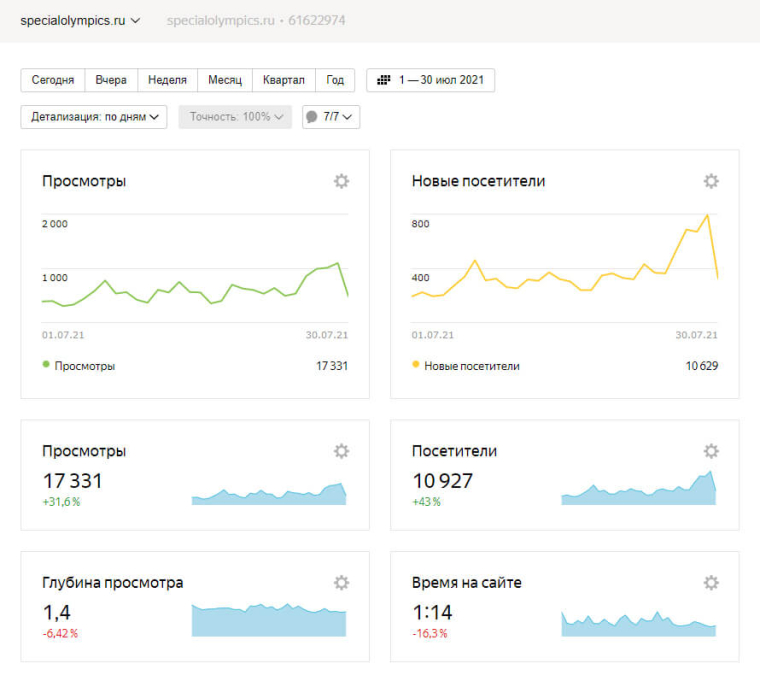
Task: Open gear settings for Глубина просмотра widget
Action: pyautogui.click(x=341, y=583)
